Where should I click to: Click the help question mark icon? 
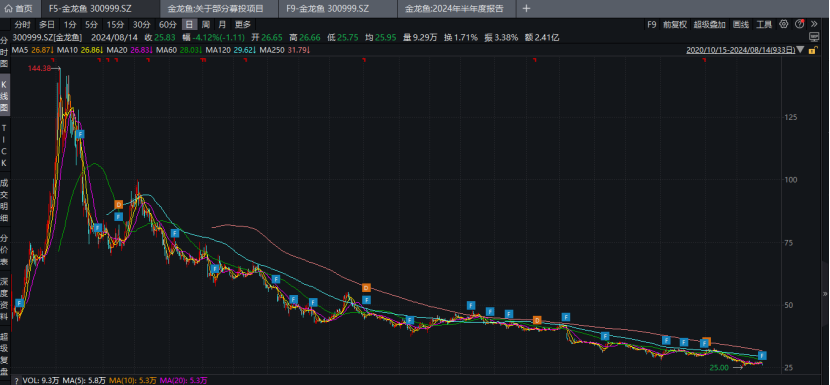[x=799, y=24]
